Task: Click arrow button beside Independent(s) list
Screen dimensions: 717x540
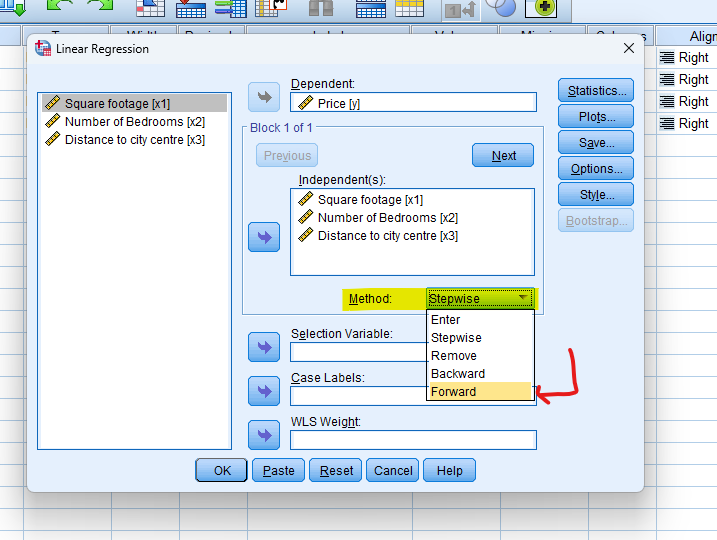Action: (x=264, y=237)
